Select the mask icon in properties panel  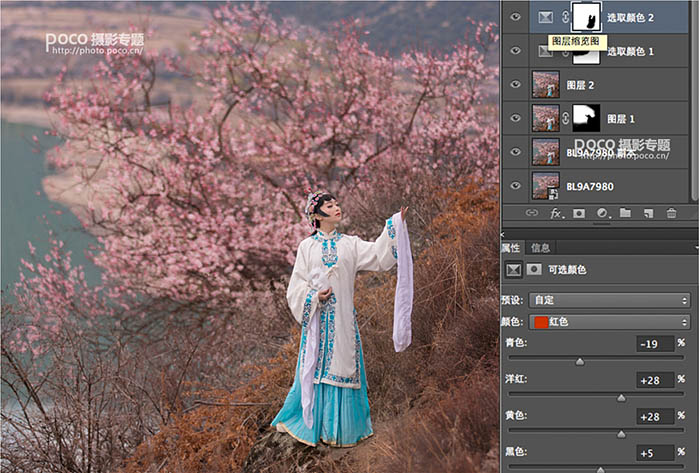pos(534,270)
